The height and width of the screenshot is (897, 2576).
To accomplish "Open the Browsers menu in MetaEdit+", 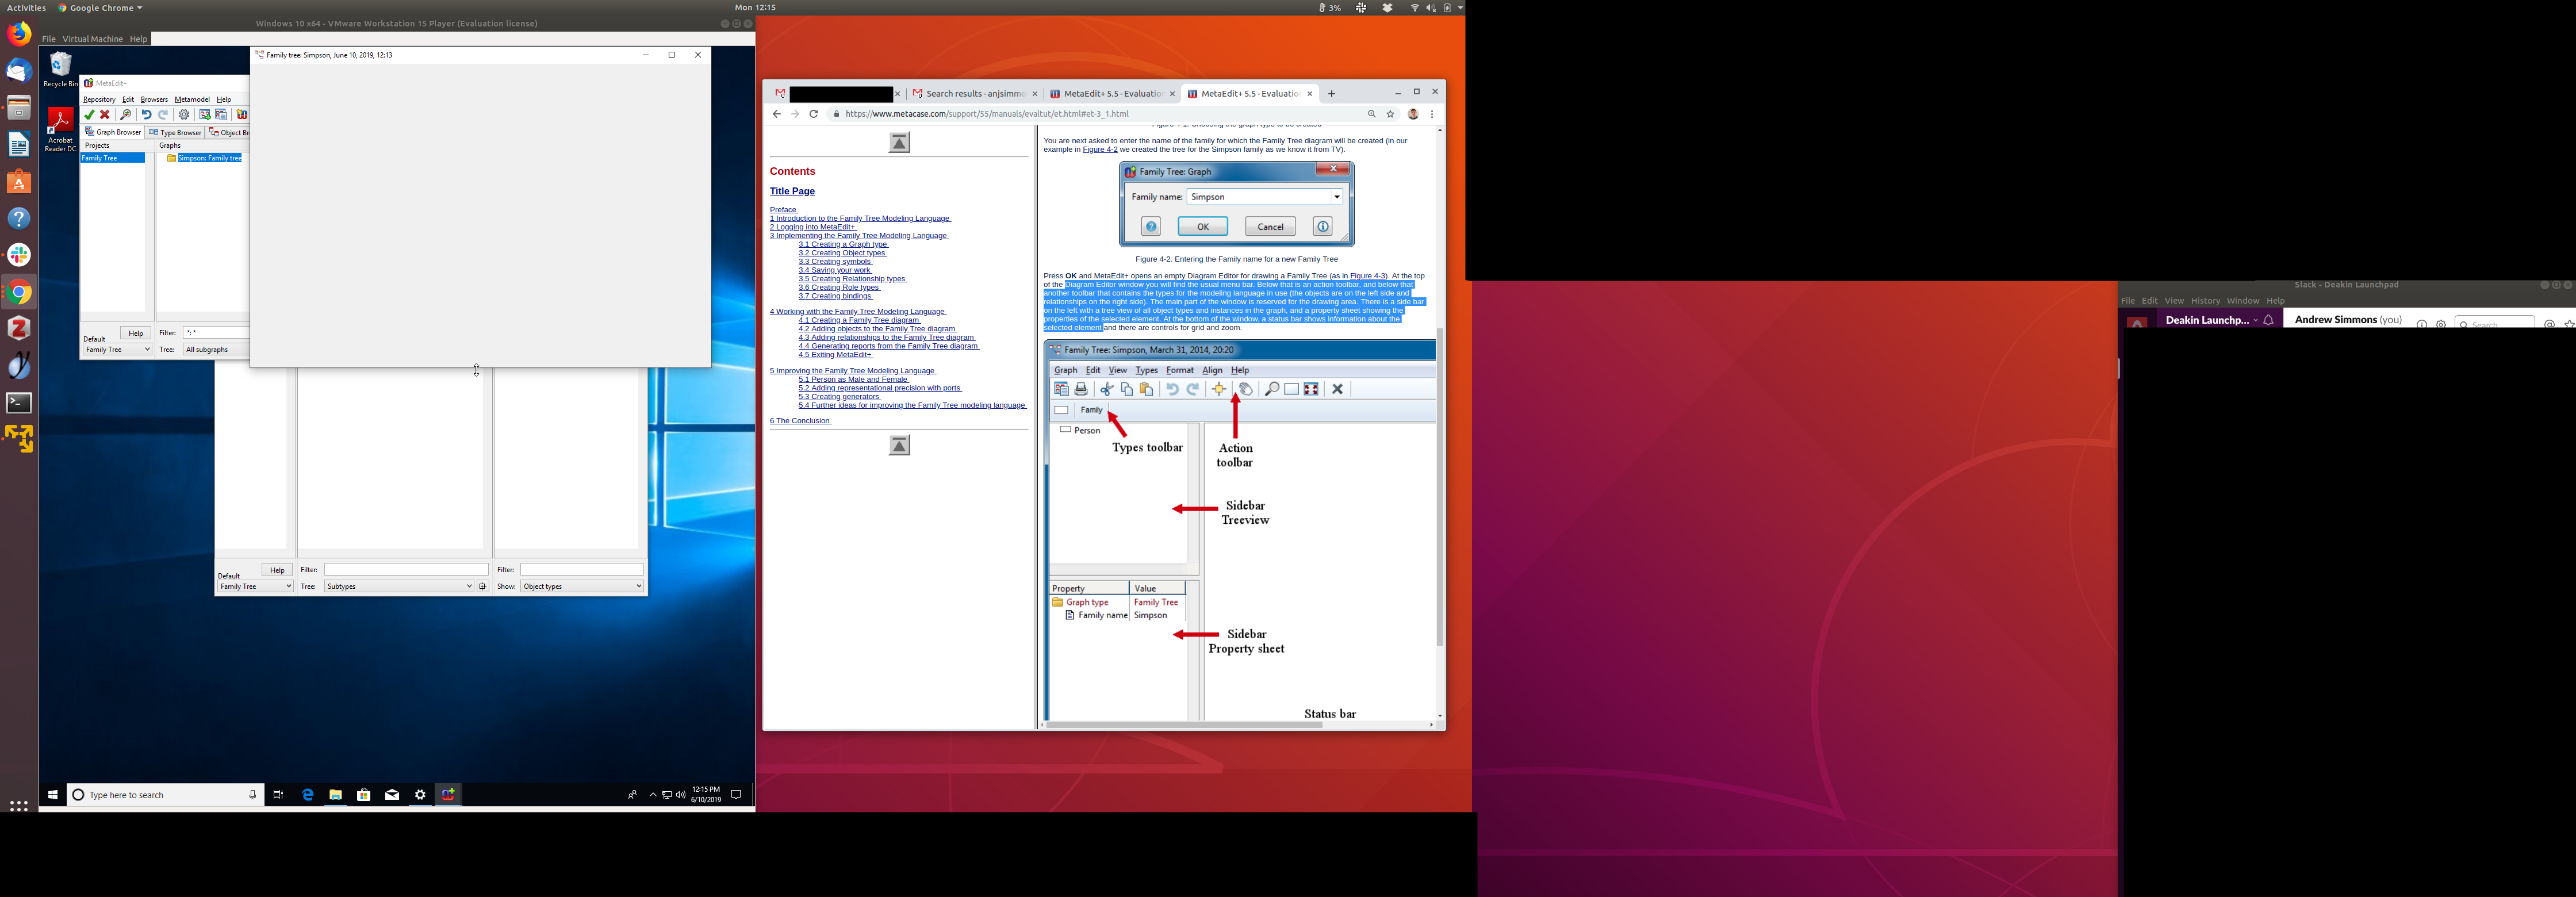I will [x=154, y=99].
